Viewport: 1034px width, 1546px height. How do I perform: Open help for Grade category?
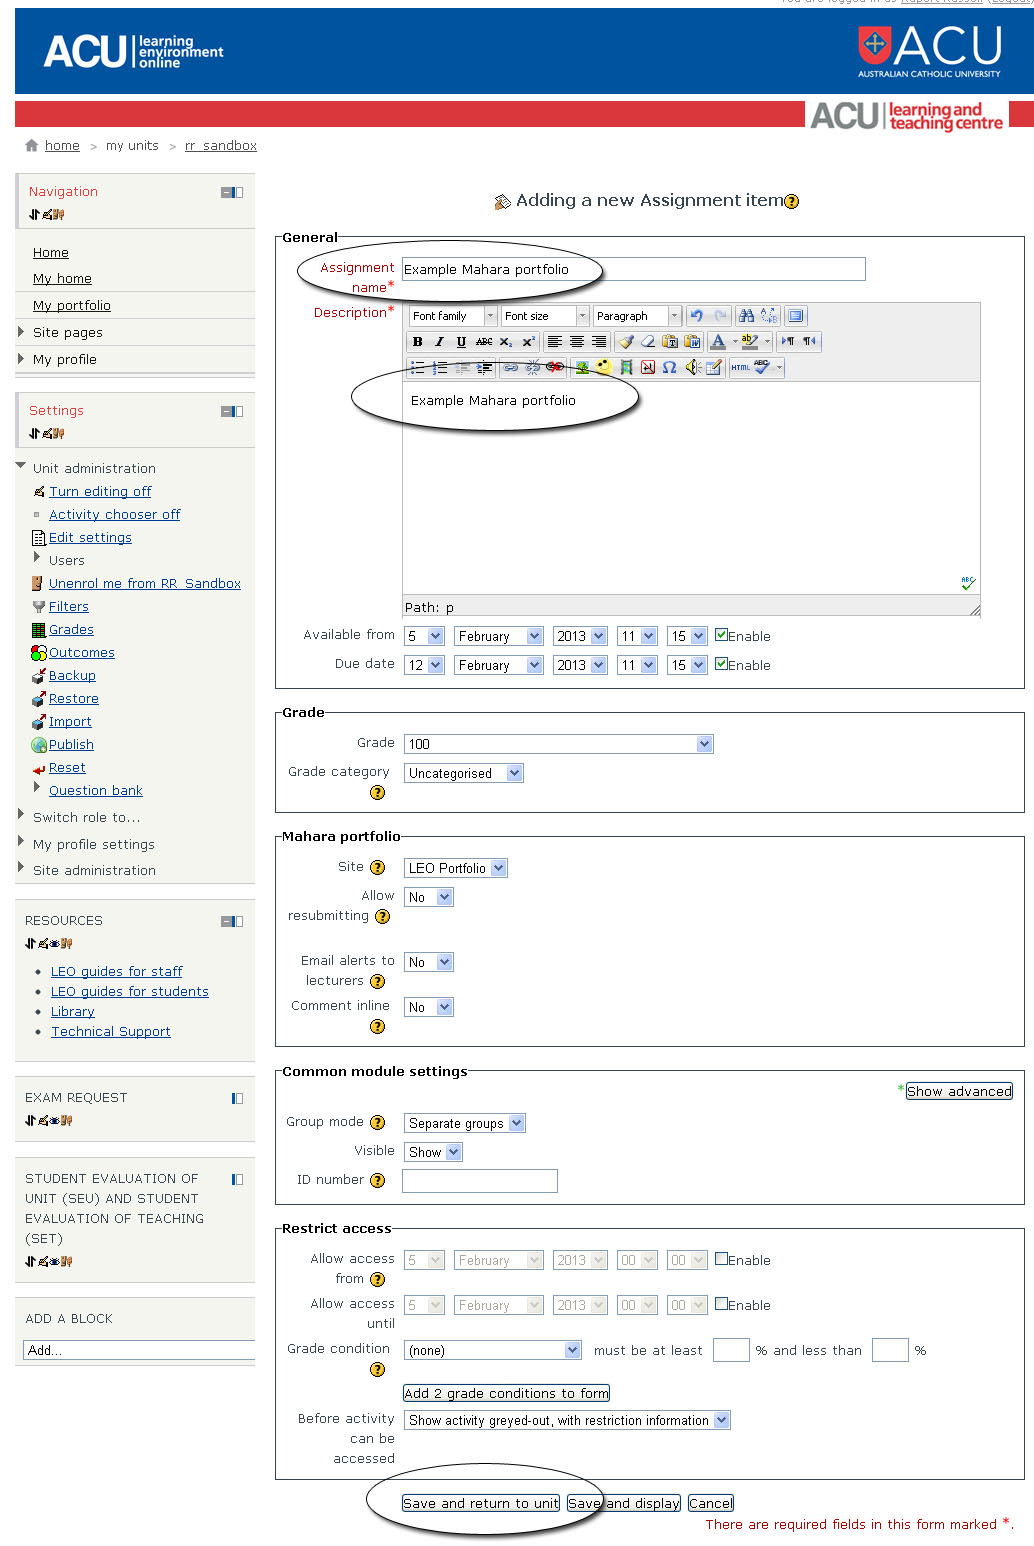pyautogui.click(x=377, y=793)
